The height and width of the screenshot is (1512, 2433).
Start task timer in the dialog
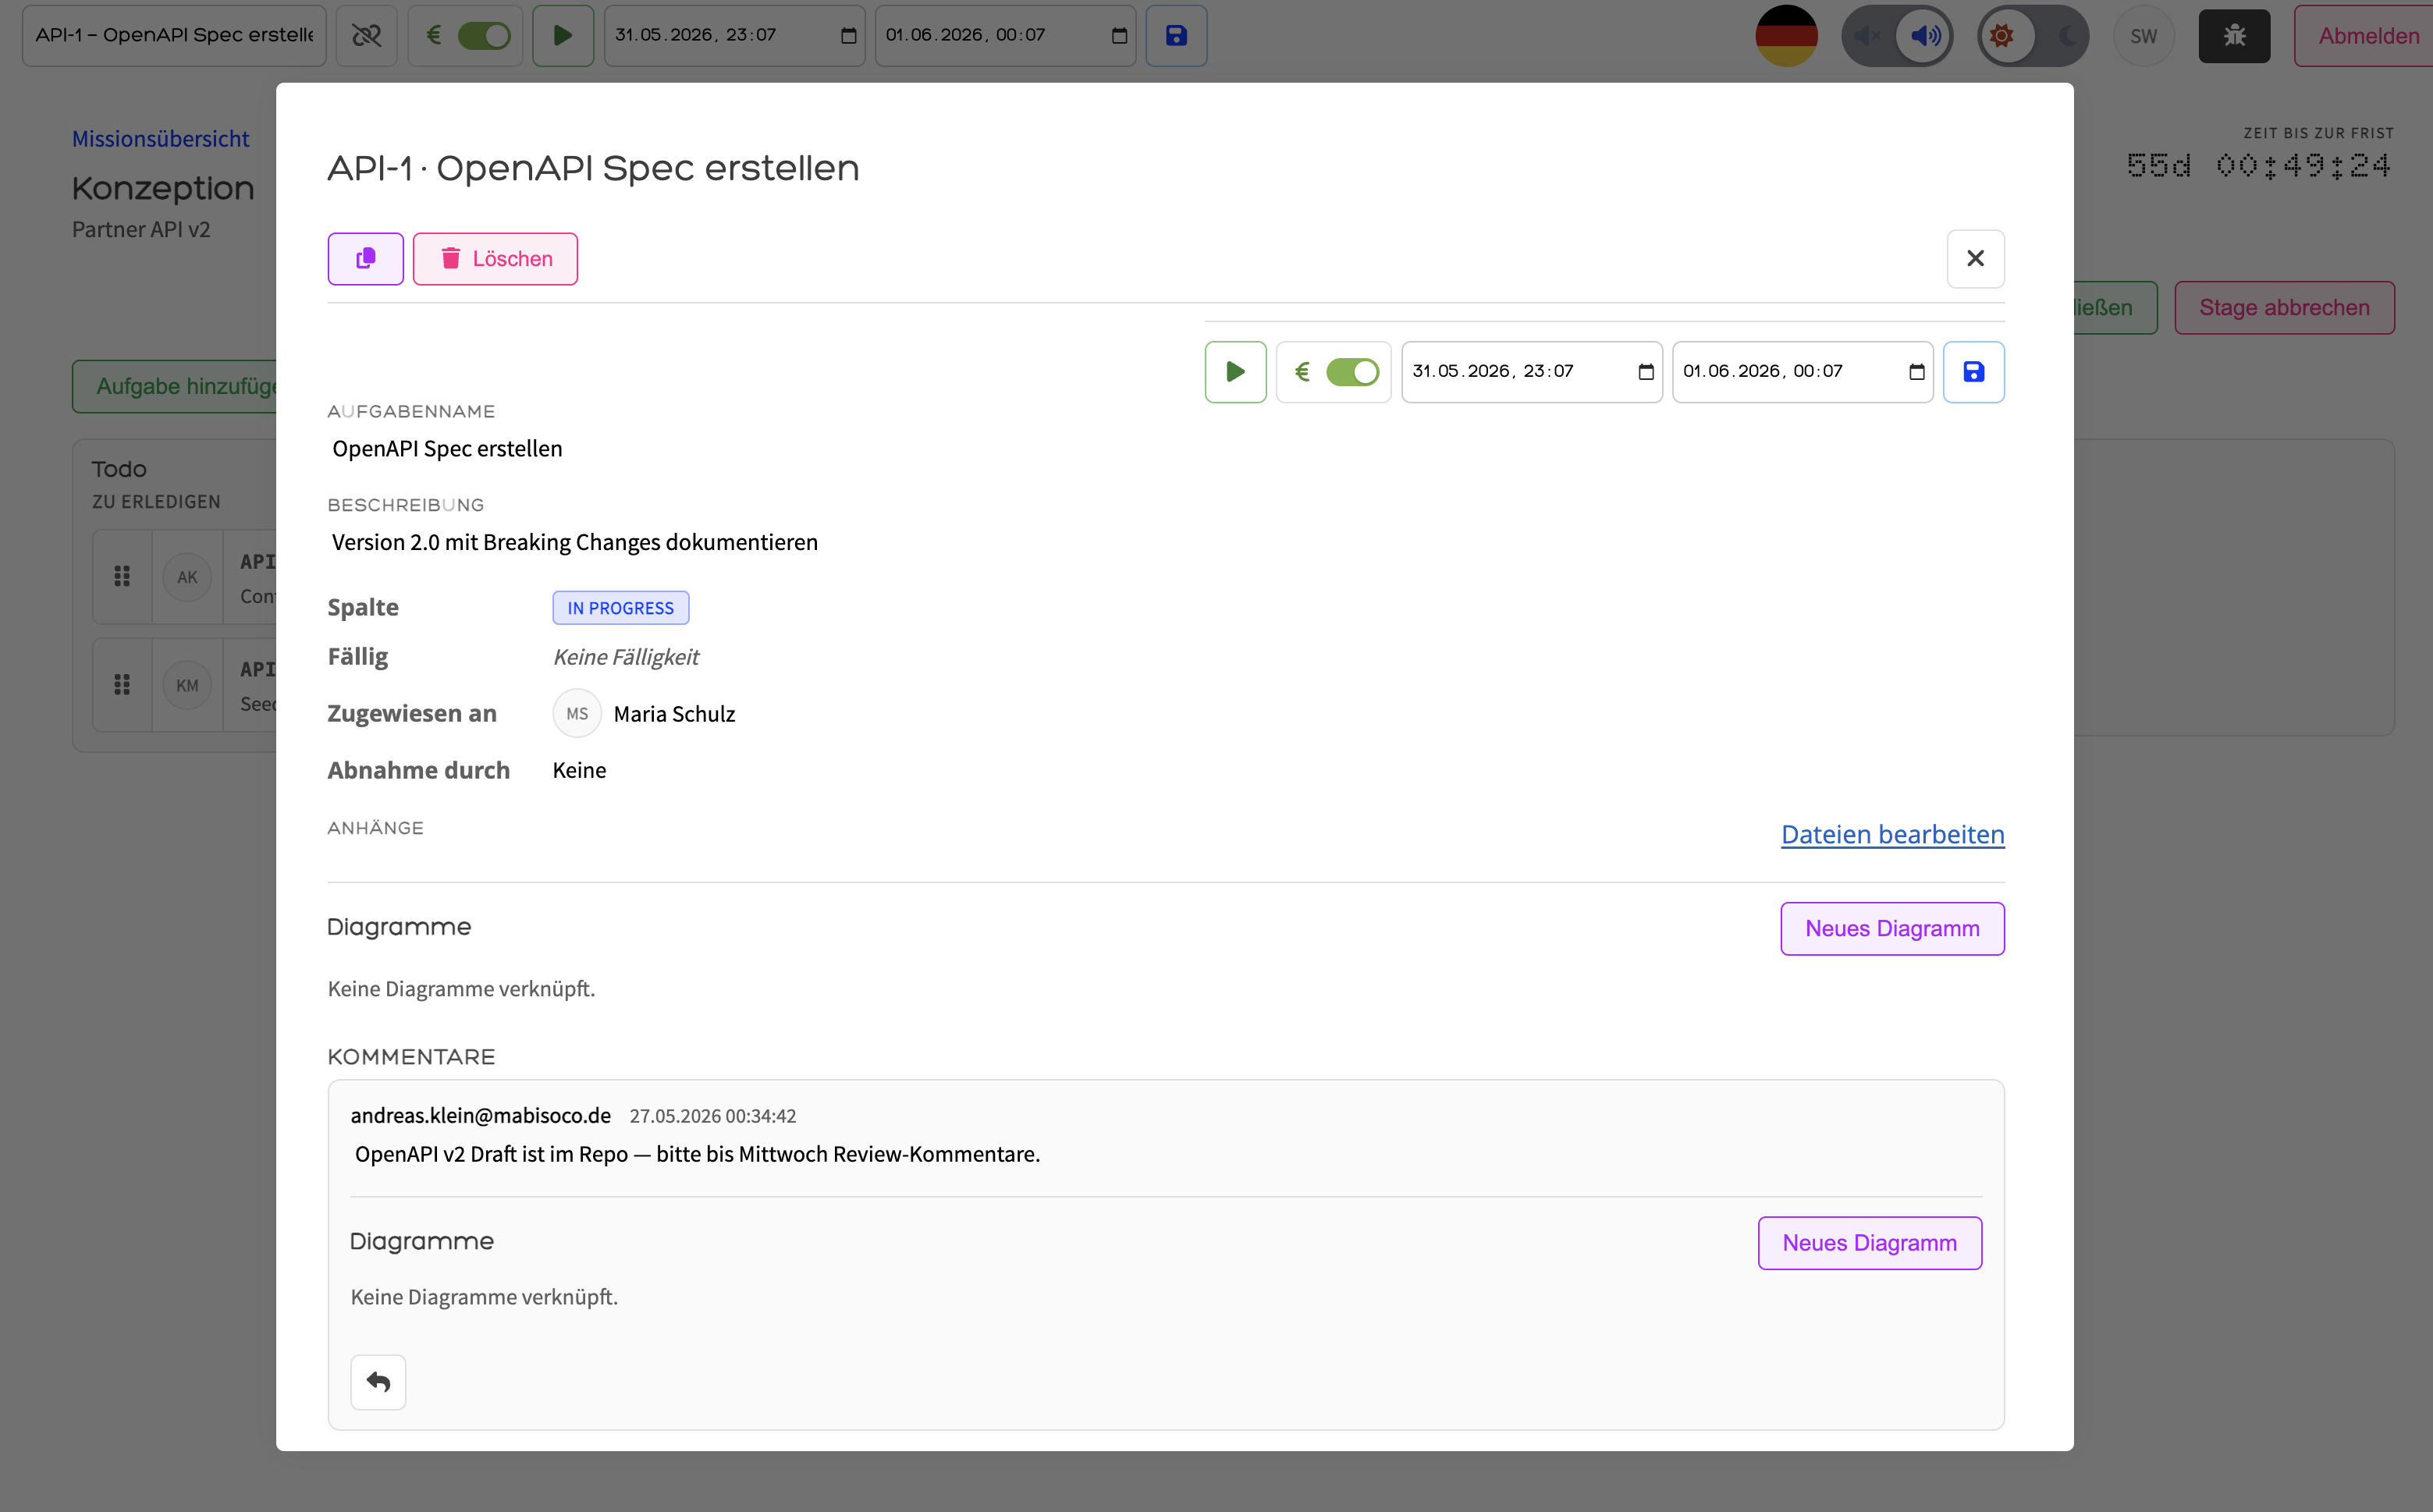click(x=1235, y=372)
